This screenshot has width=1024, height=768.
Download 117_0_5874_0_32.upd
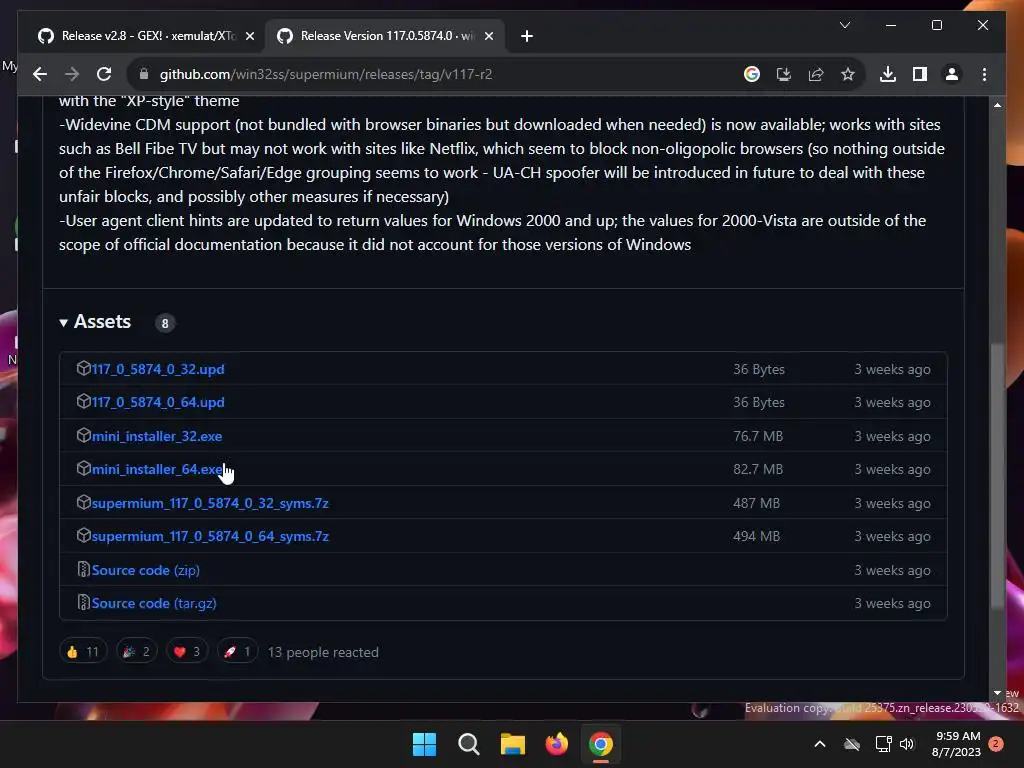[158, 369]
